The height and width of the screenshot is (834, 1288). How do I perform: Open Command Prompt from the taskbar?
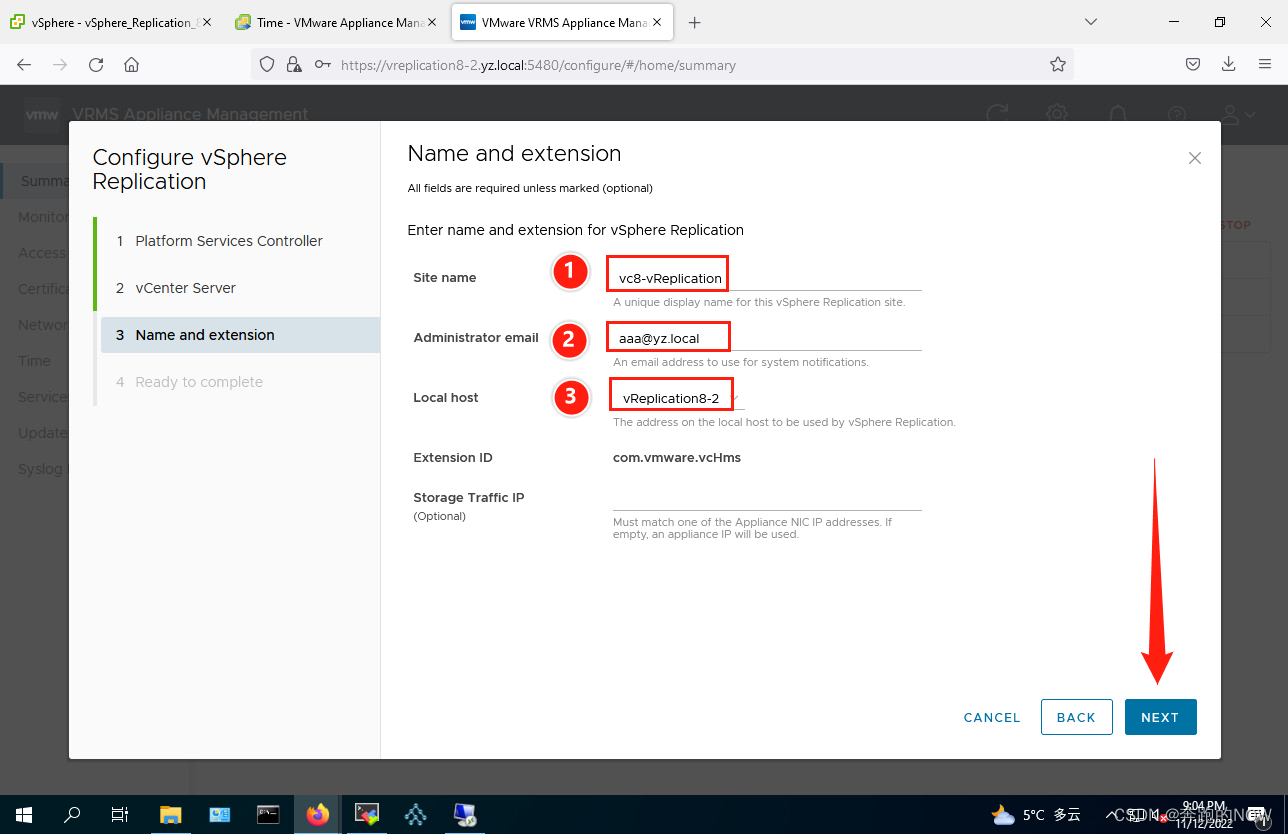(268, 814)
